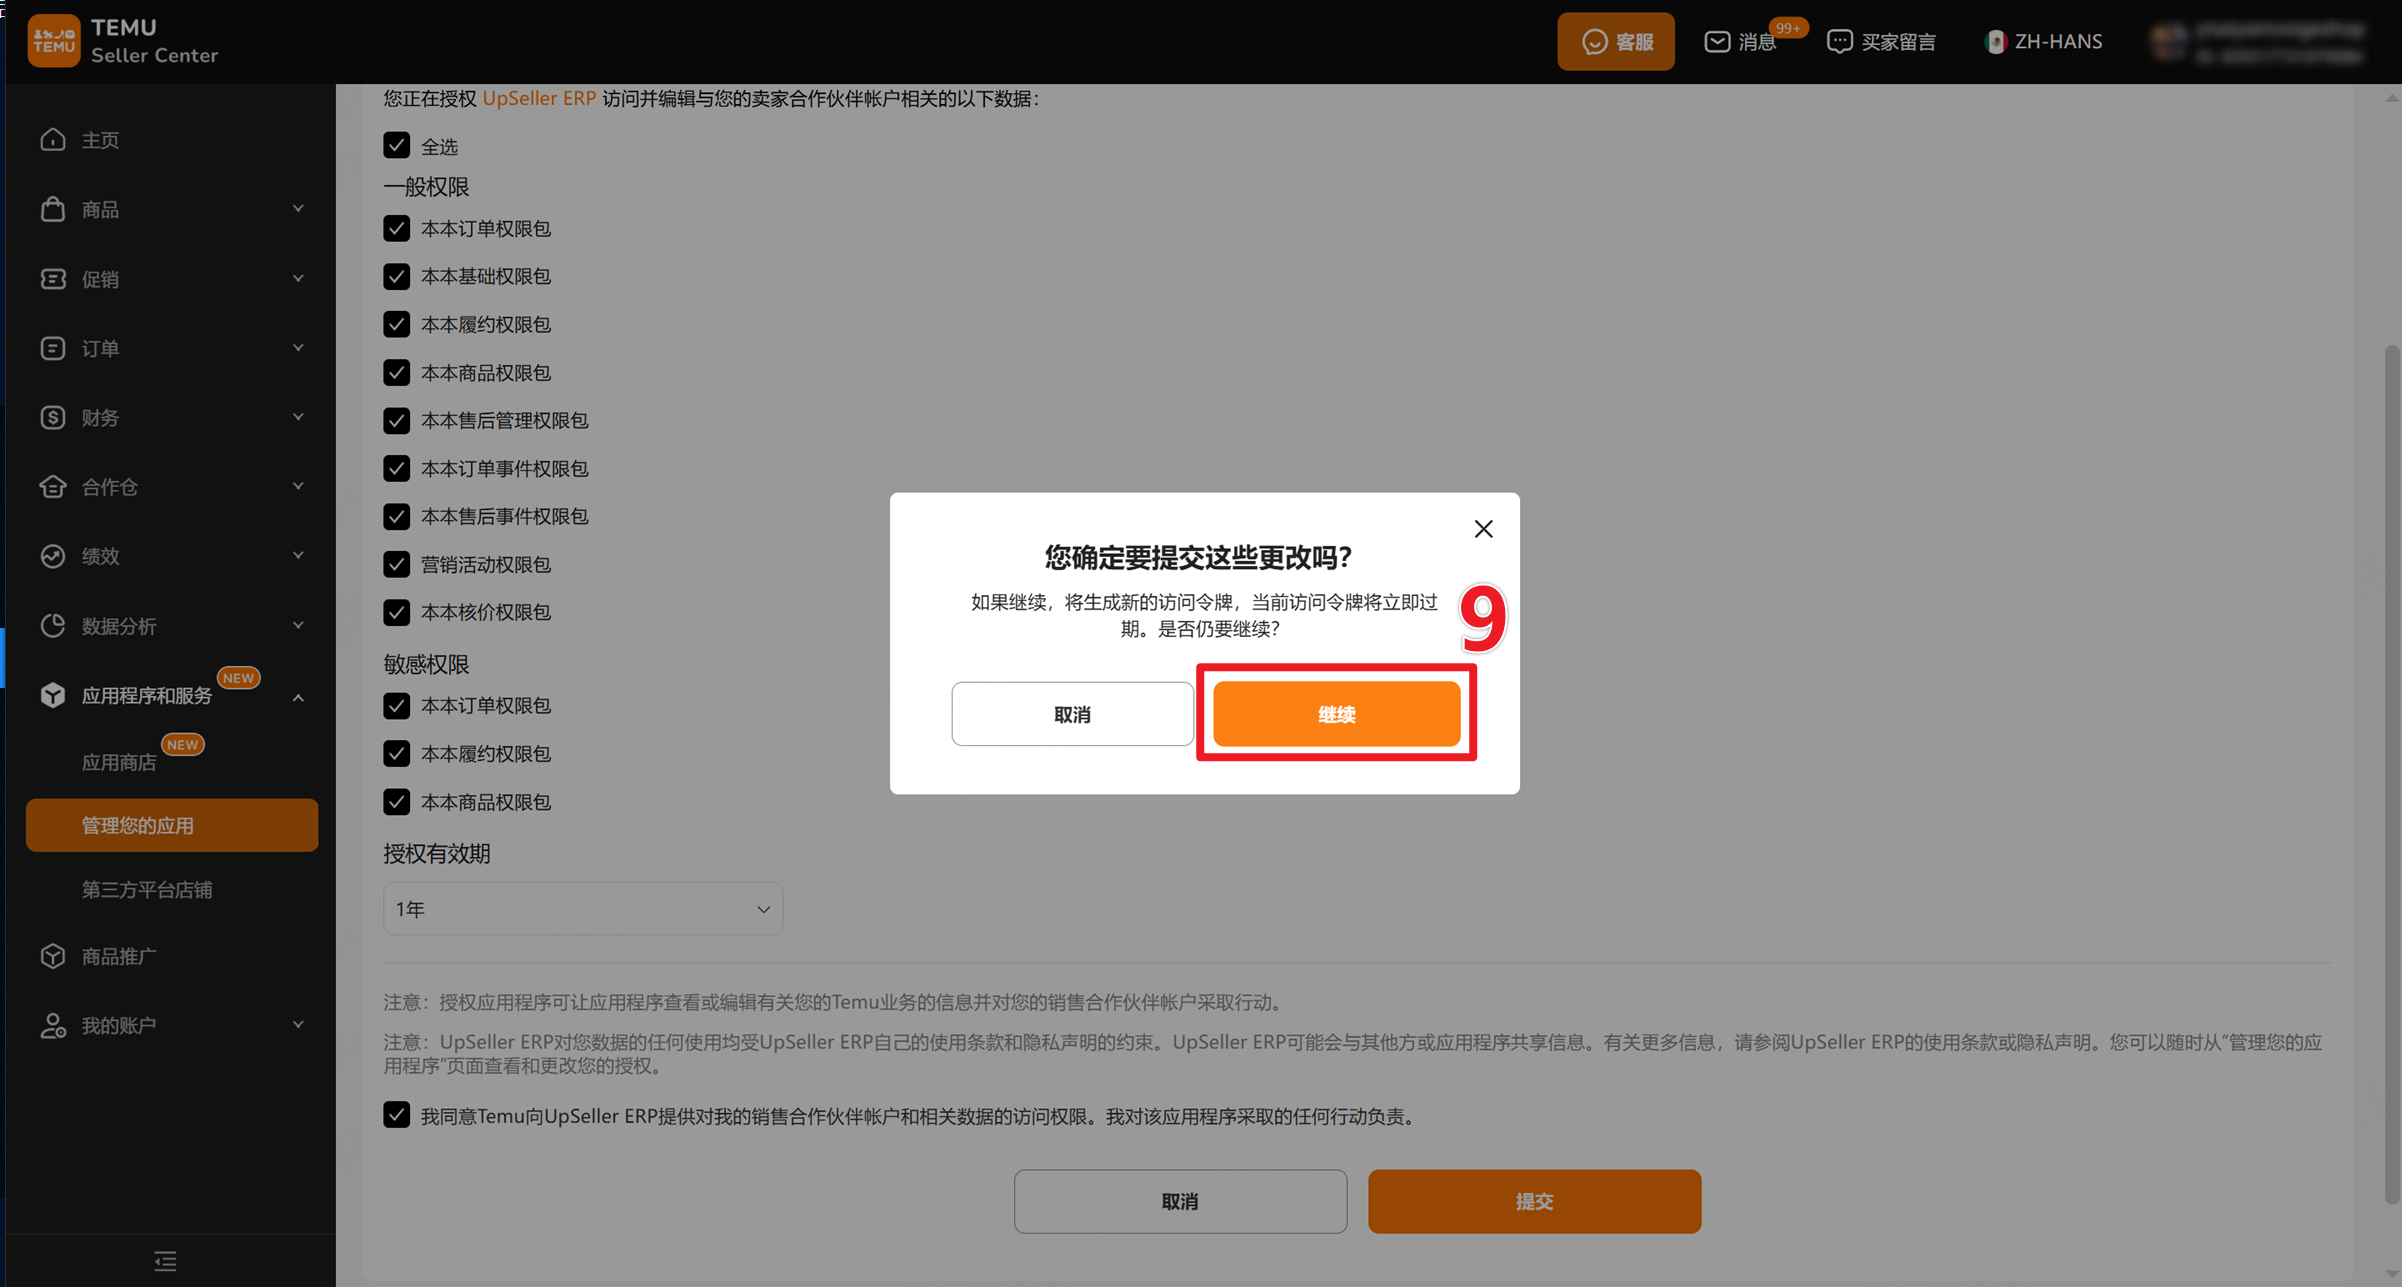Click the 促销 promotion icon
Viewport: 2402px width, 1287px height.
click(53, 279)
